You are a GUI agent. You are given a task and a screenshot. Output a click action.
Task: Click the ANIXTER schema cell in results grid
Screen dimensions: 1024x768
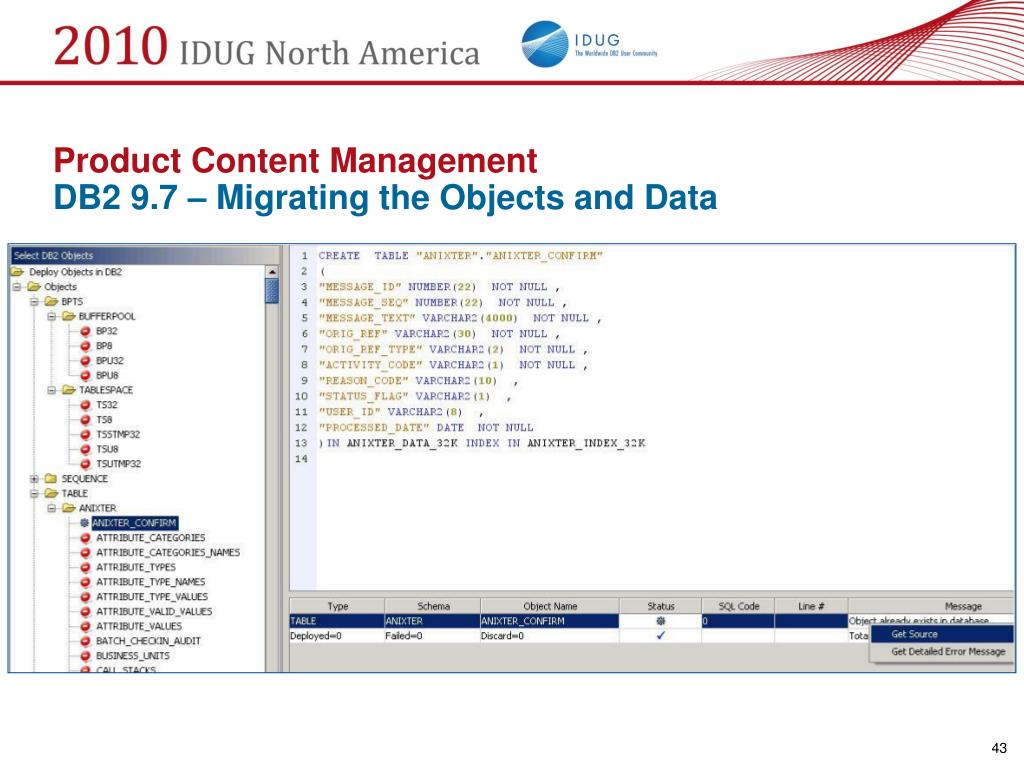point(432,621)
